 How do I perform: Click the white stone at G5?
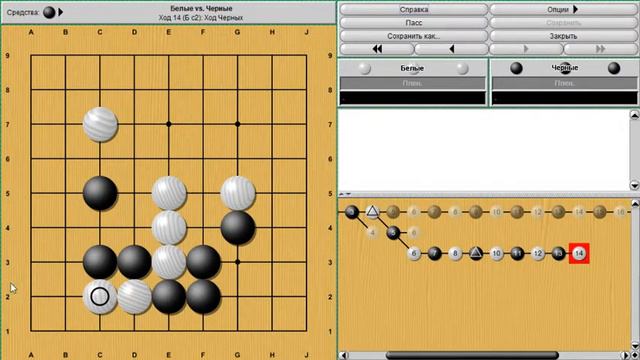click(x=238, y=193)
